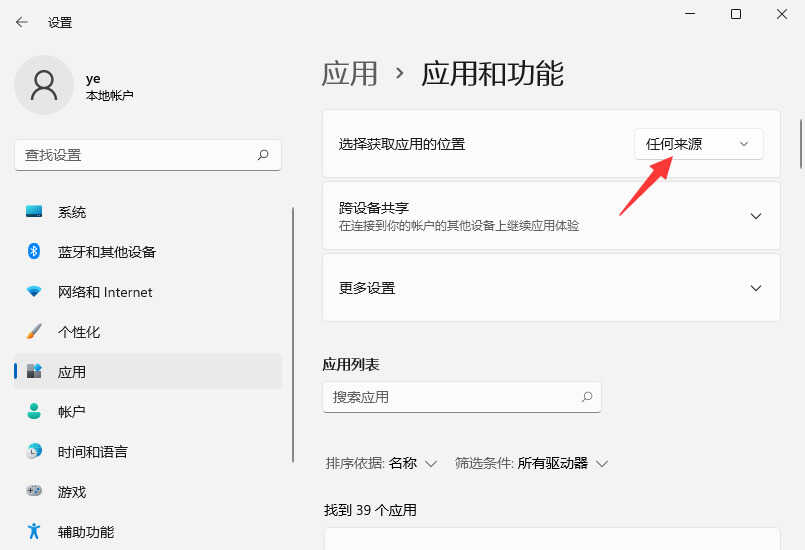Expand the 更多设置 section
The width and height of the screenshot is (805, 550).
coord(755,288)
